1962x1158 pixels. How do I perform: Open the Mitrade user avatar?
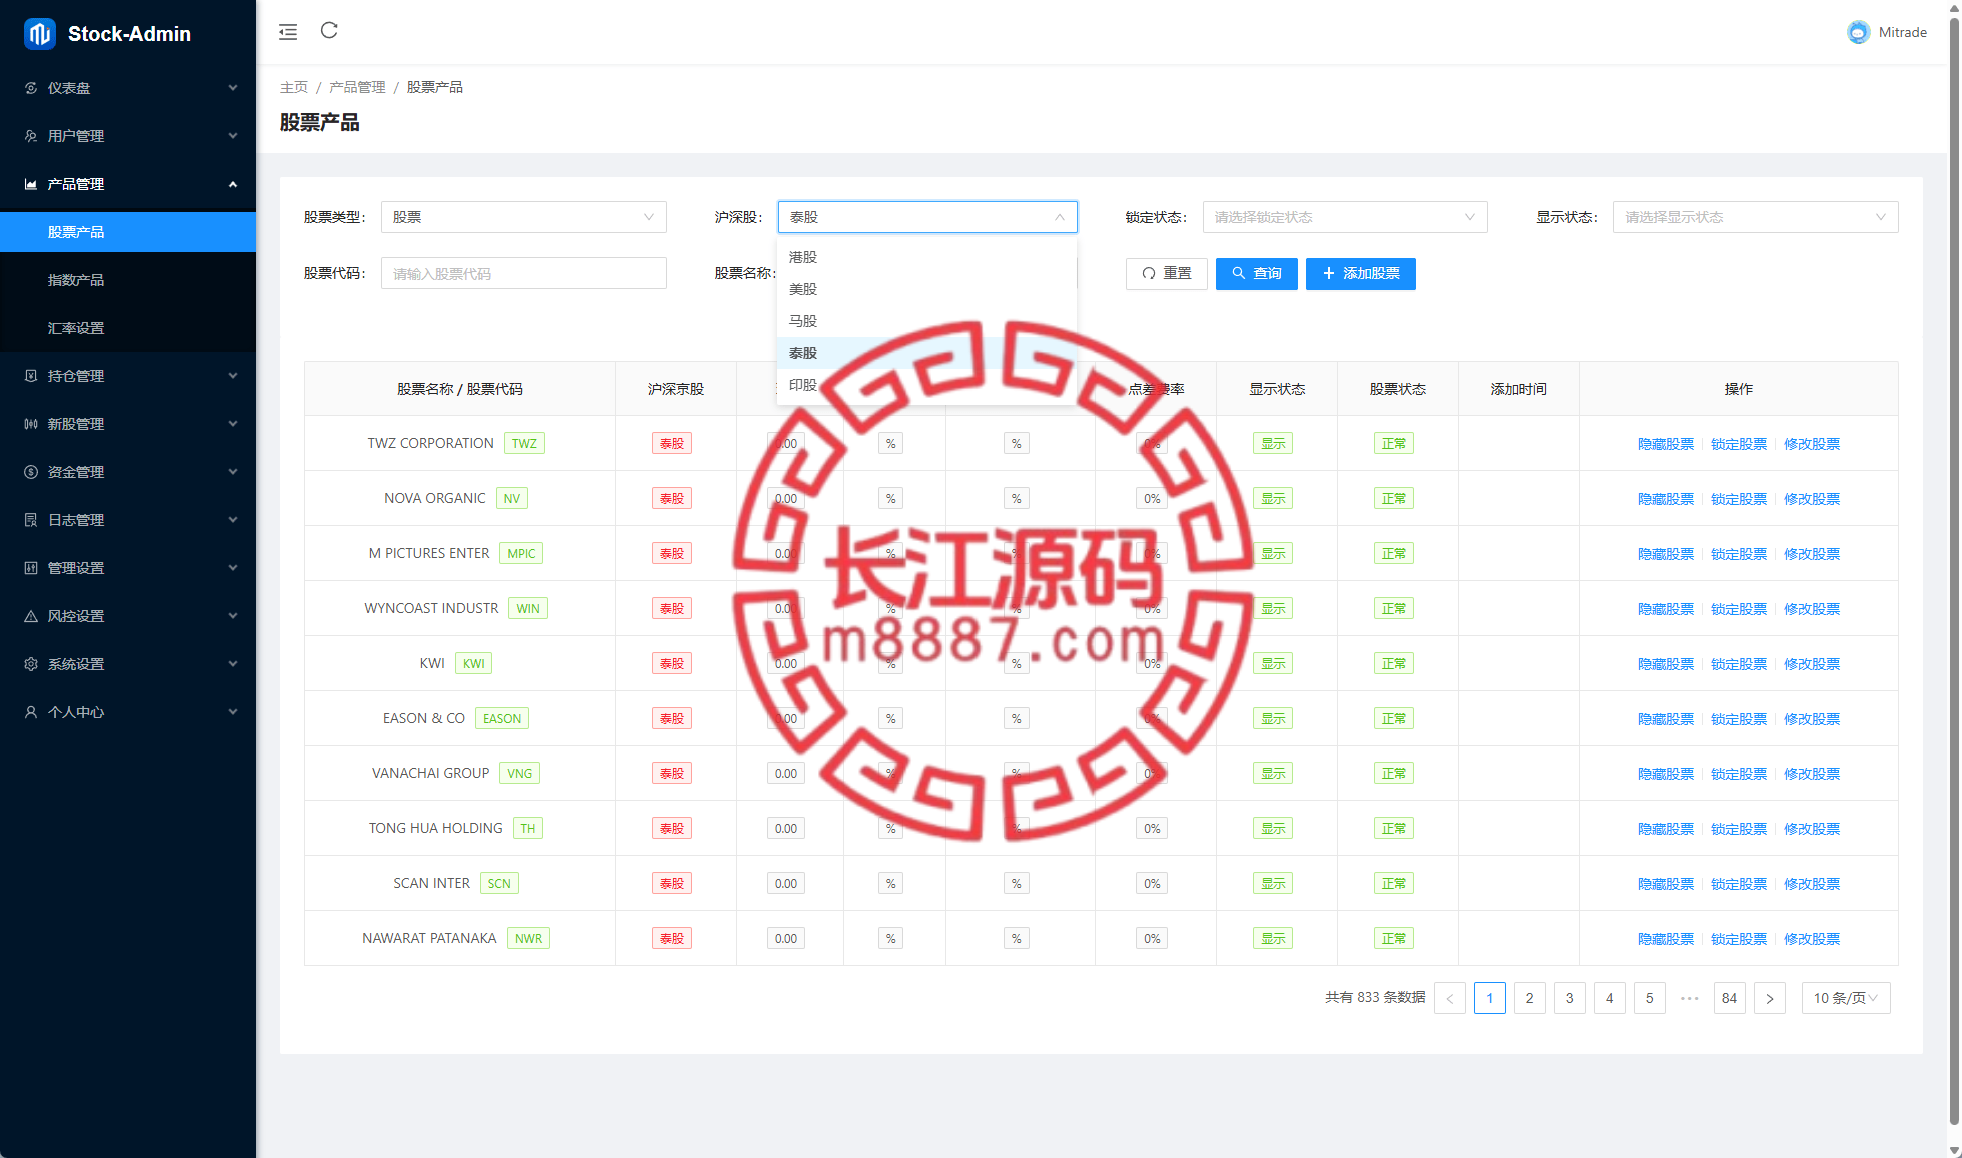coord(1858,32)
